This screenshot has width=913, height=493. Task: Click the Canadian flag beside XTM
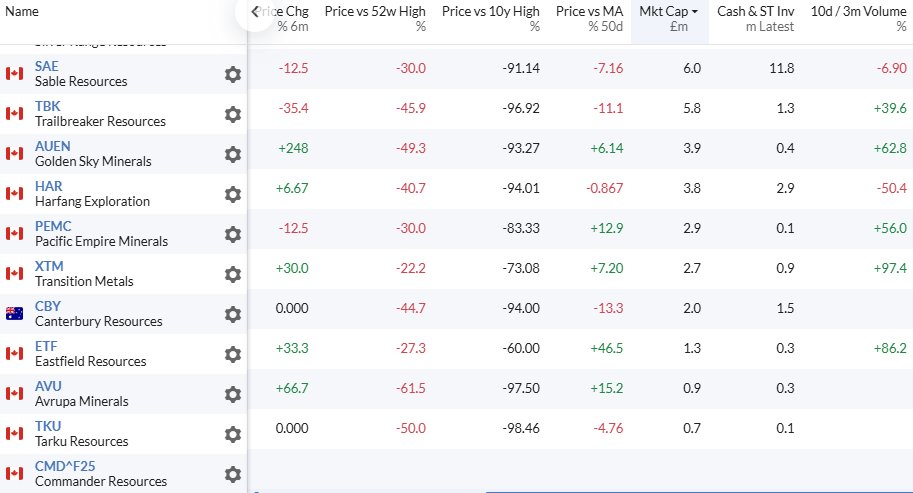(15, 274)
